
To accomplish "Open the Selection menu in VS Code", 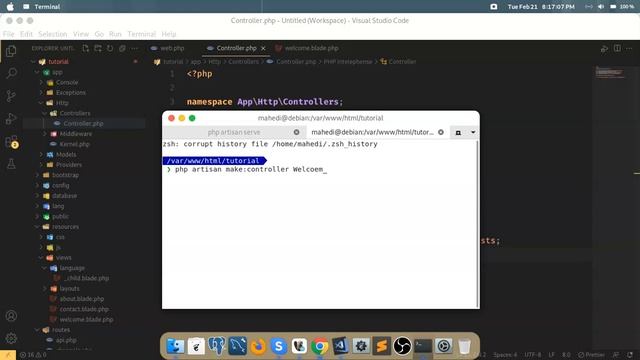I will 53,34.
